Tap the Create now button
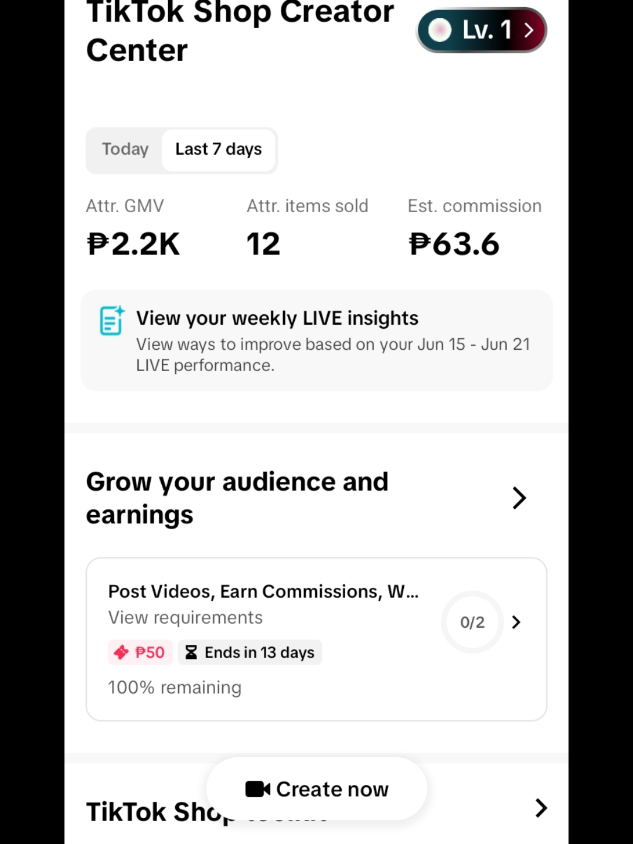 coord(316,789)
